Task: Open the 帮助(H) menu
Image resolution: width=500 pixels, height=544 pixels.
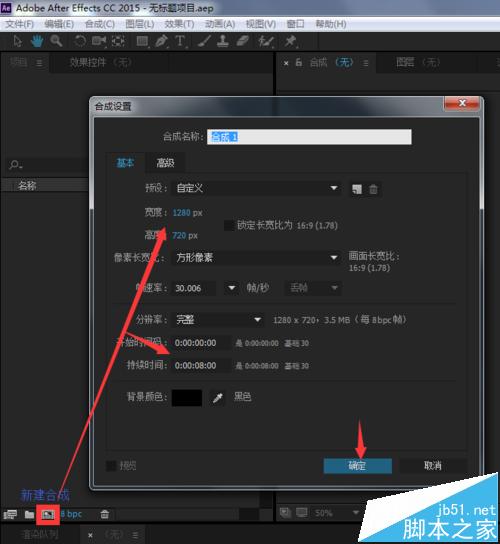Action: pyautogui.click(x=331, y=24)
